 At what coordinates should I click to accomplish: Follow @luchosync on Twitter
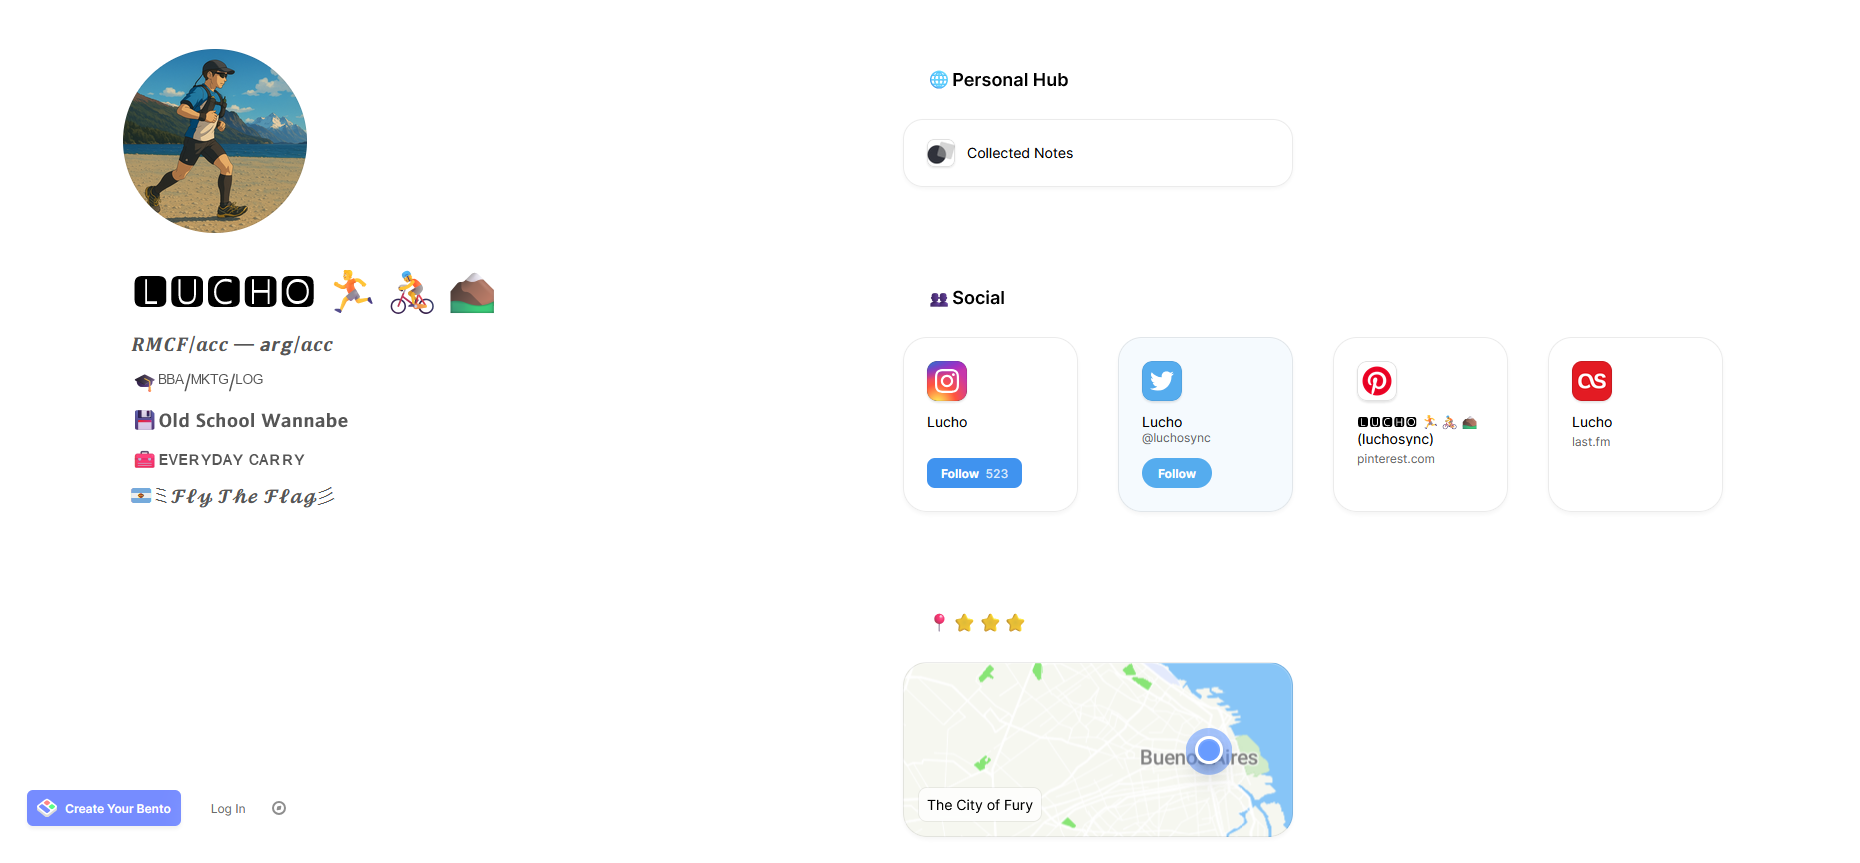coord(1176,473)
